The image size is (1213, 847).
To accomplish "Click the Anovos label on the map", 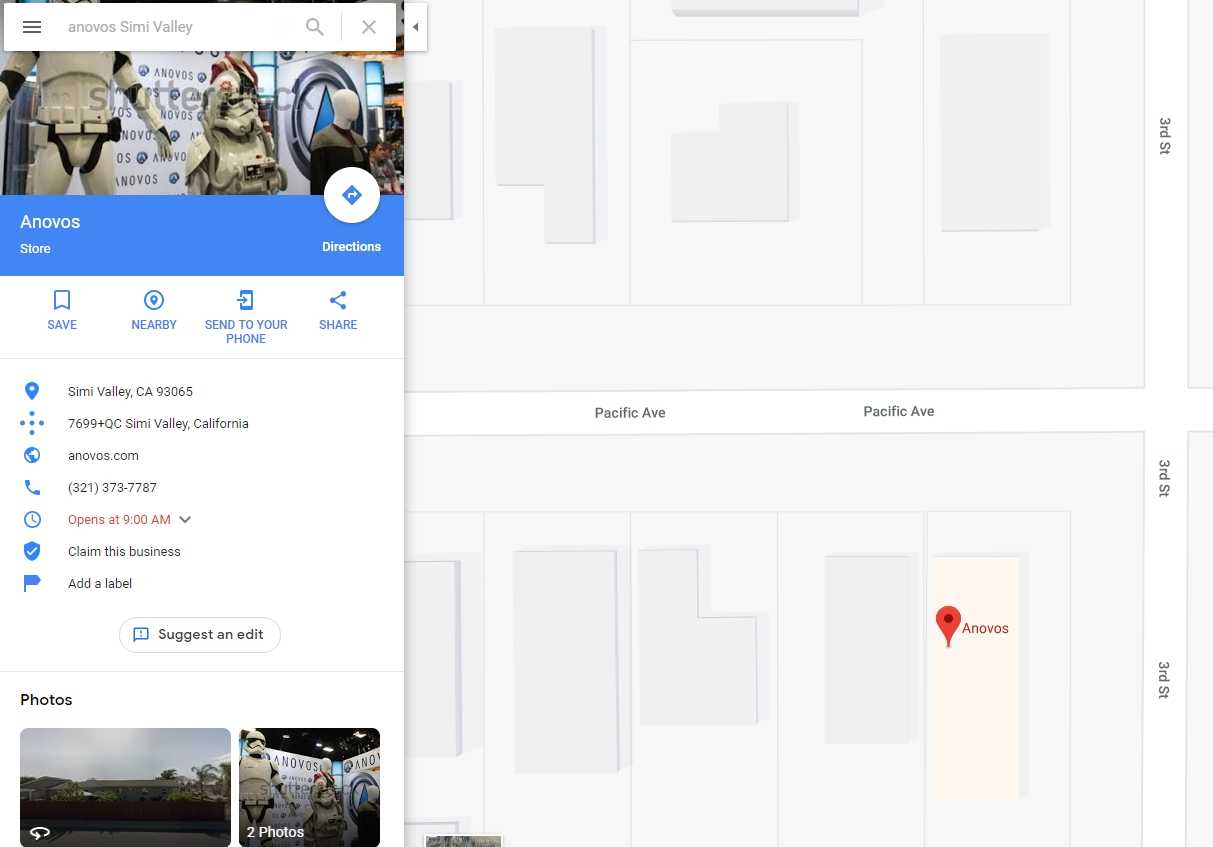I will coord(985,629).
